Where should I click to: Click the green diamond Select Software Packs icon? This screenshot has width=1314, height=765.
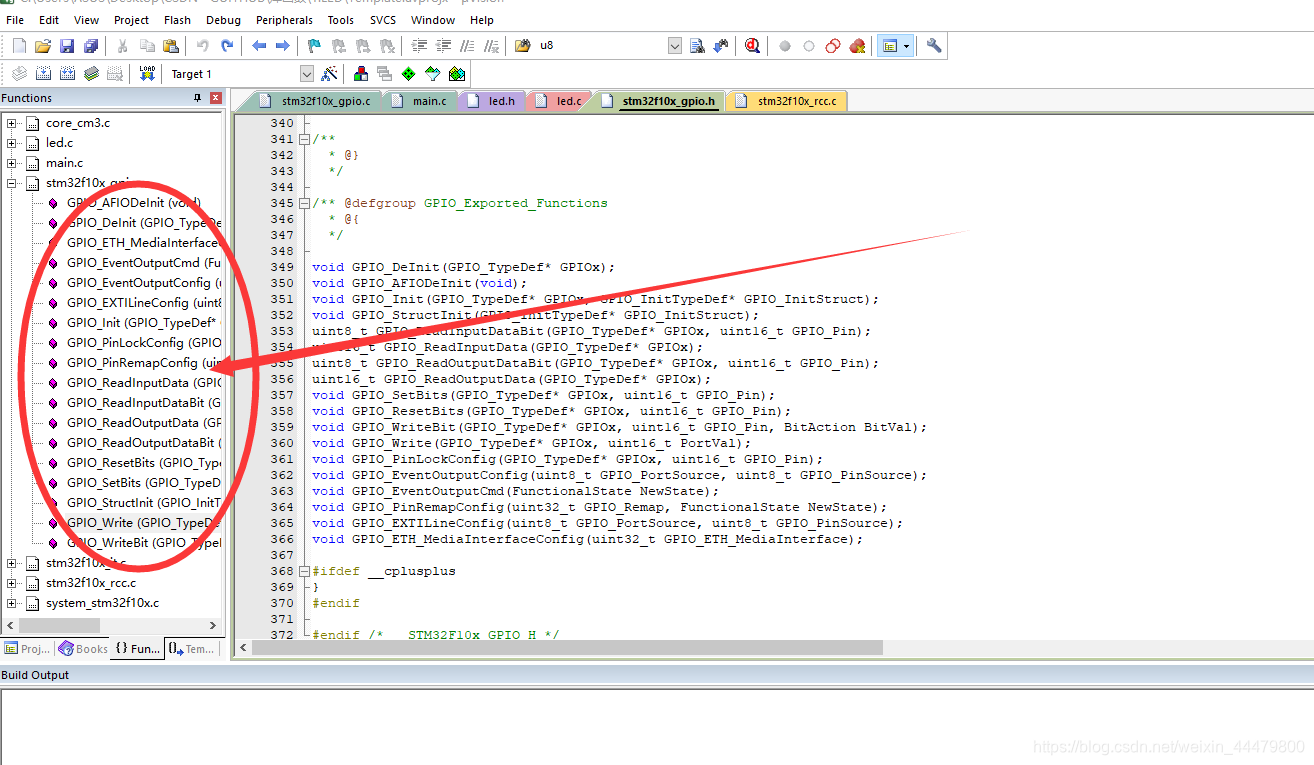click(409, 74)
